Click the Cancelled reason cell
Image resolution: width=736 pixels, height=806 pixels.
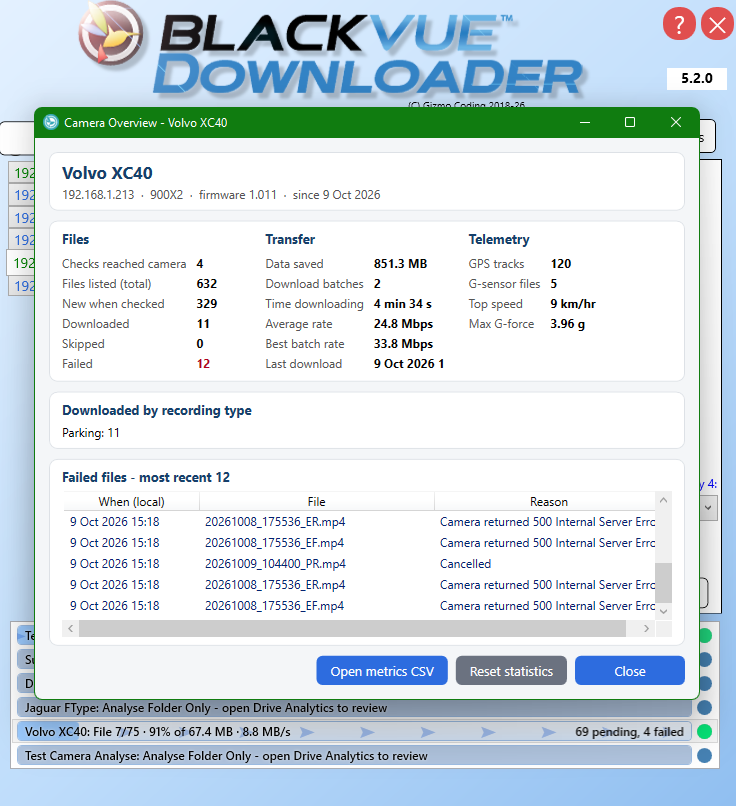click(x=465, y=564)
